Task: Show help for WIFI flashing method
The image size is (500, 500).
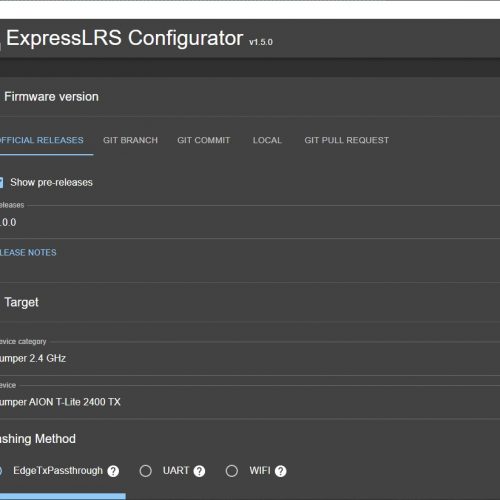Action: point(281,471)
